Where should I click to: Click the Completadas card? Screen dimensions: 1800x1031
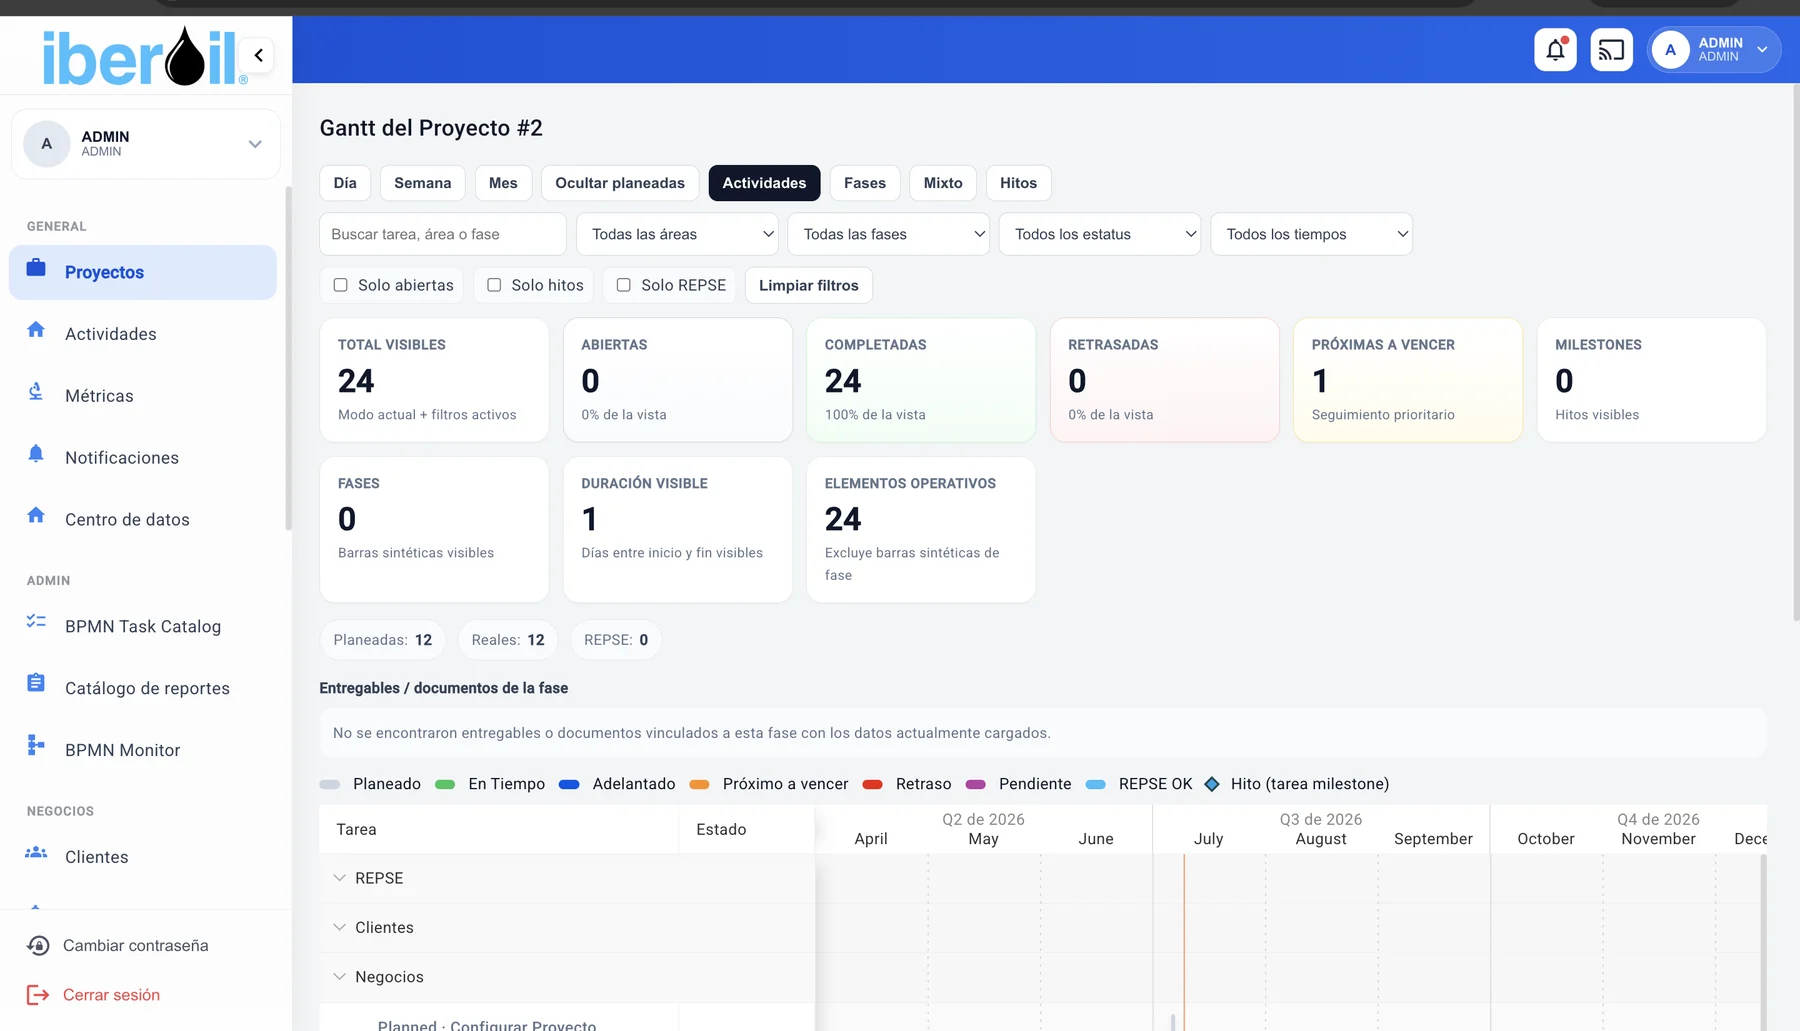(x=921, y=380)
